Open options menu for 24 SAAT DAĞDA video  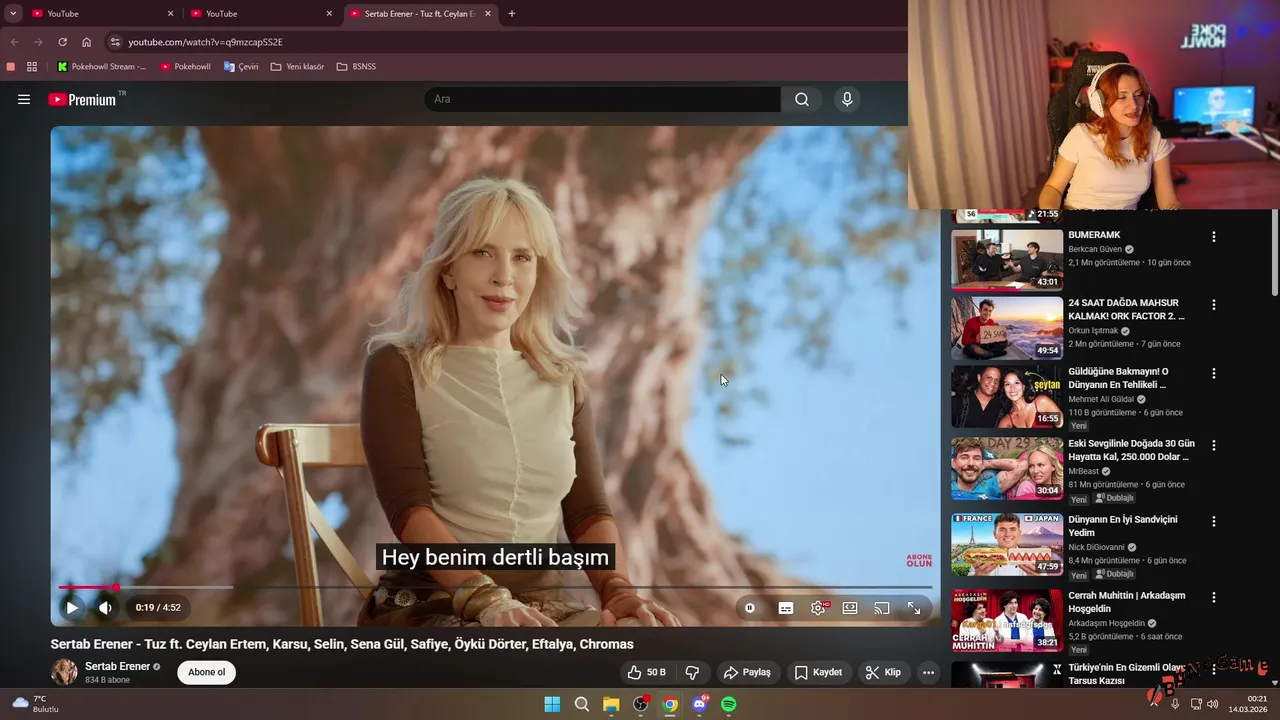coord(1214,305)
